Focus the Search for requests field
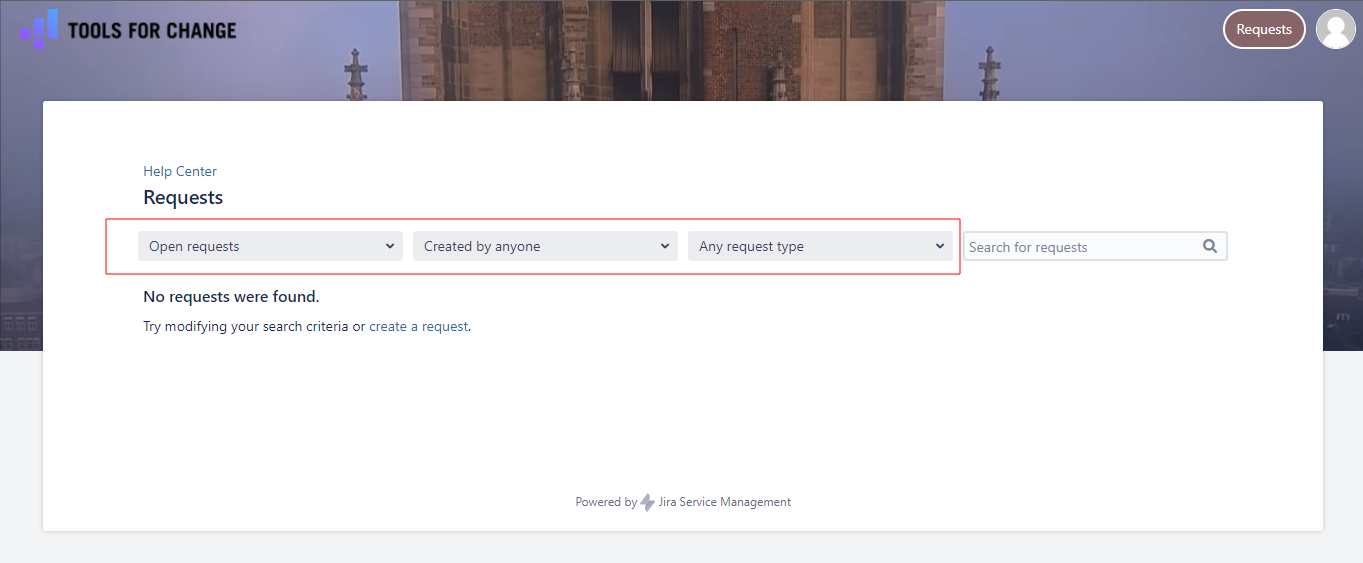This screenshot has height=563, width=1363. (1080, 247)
